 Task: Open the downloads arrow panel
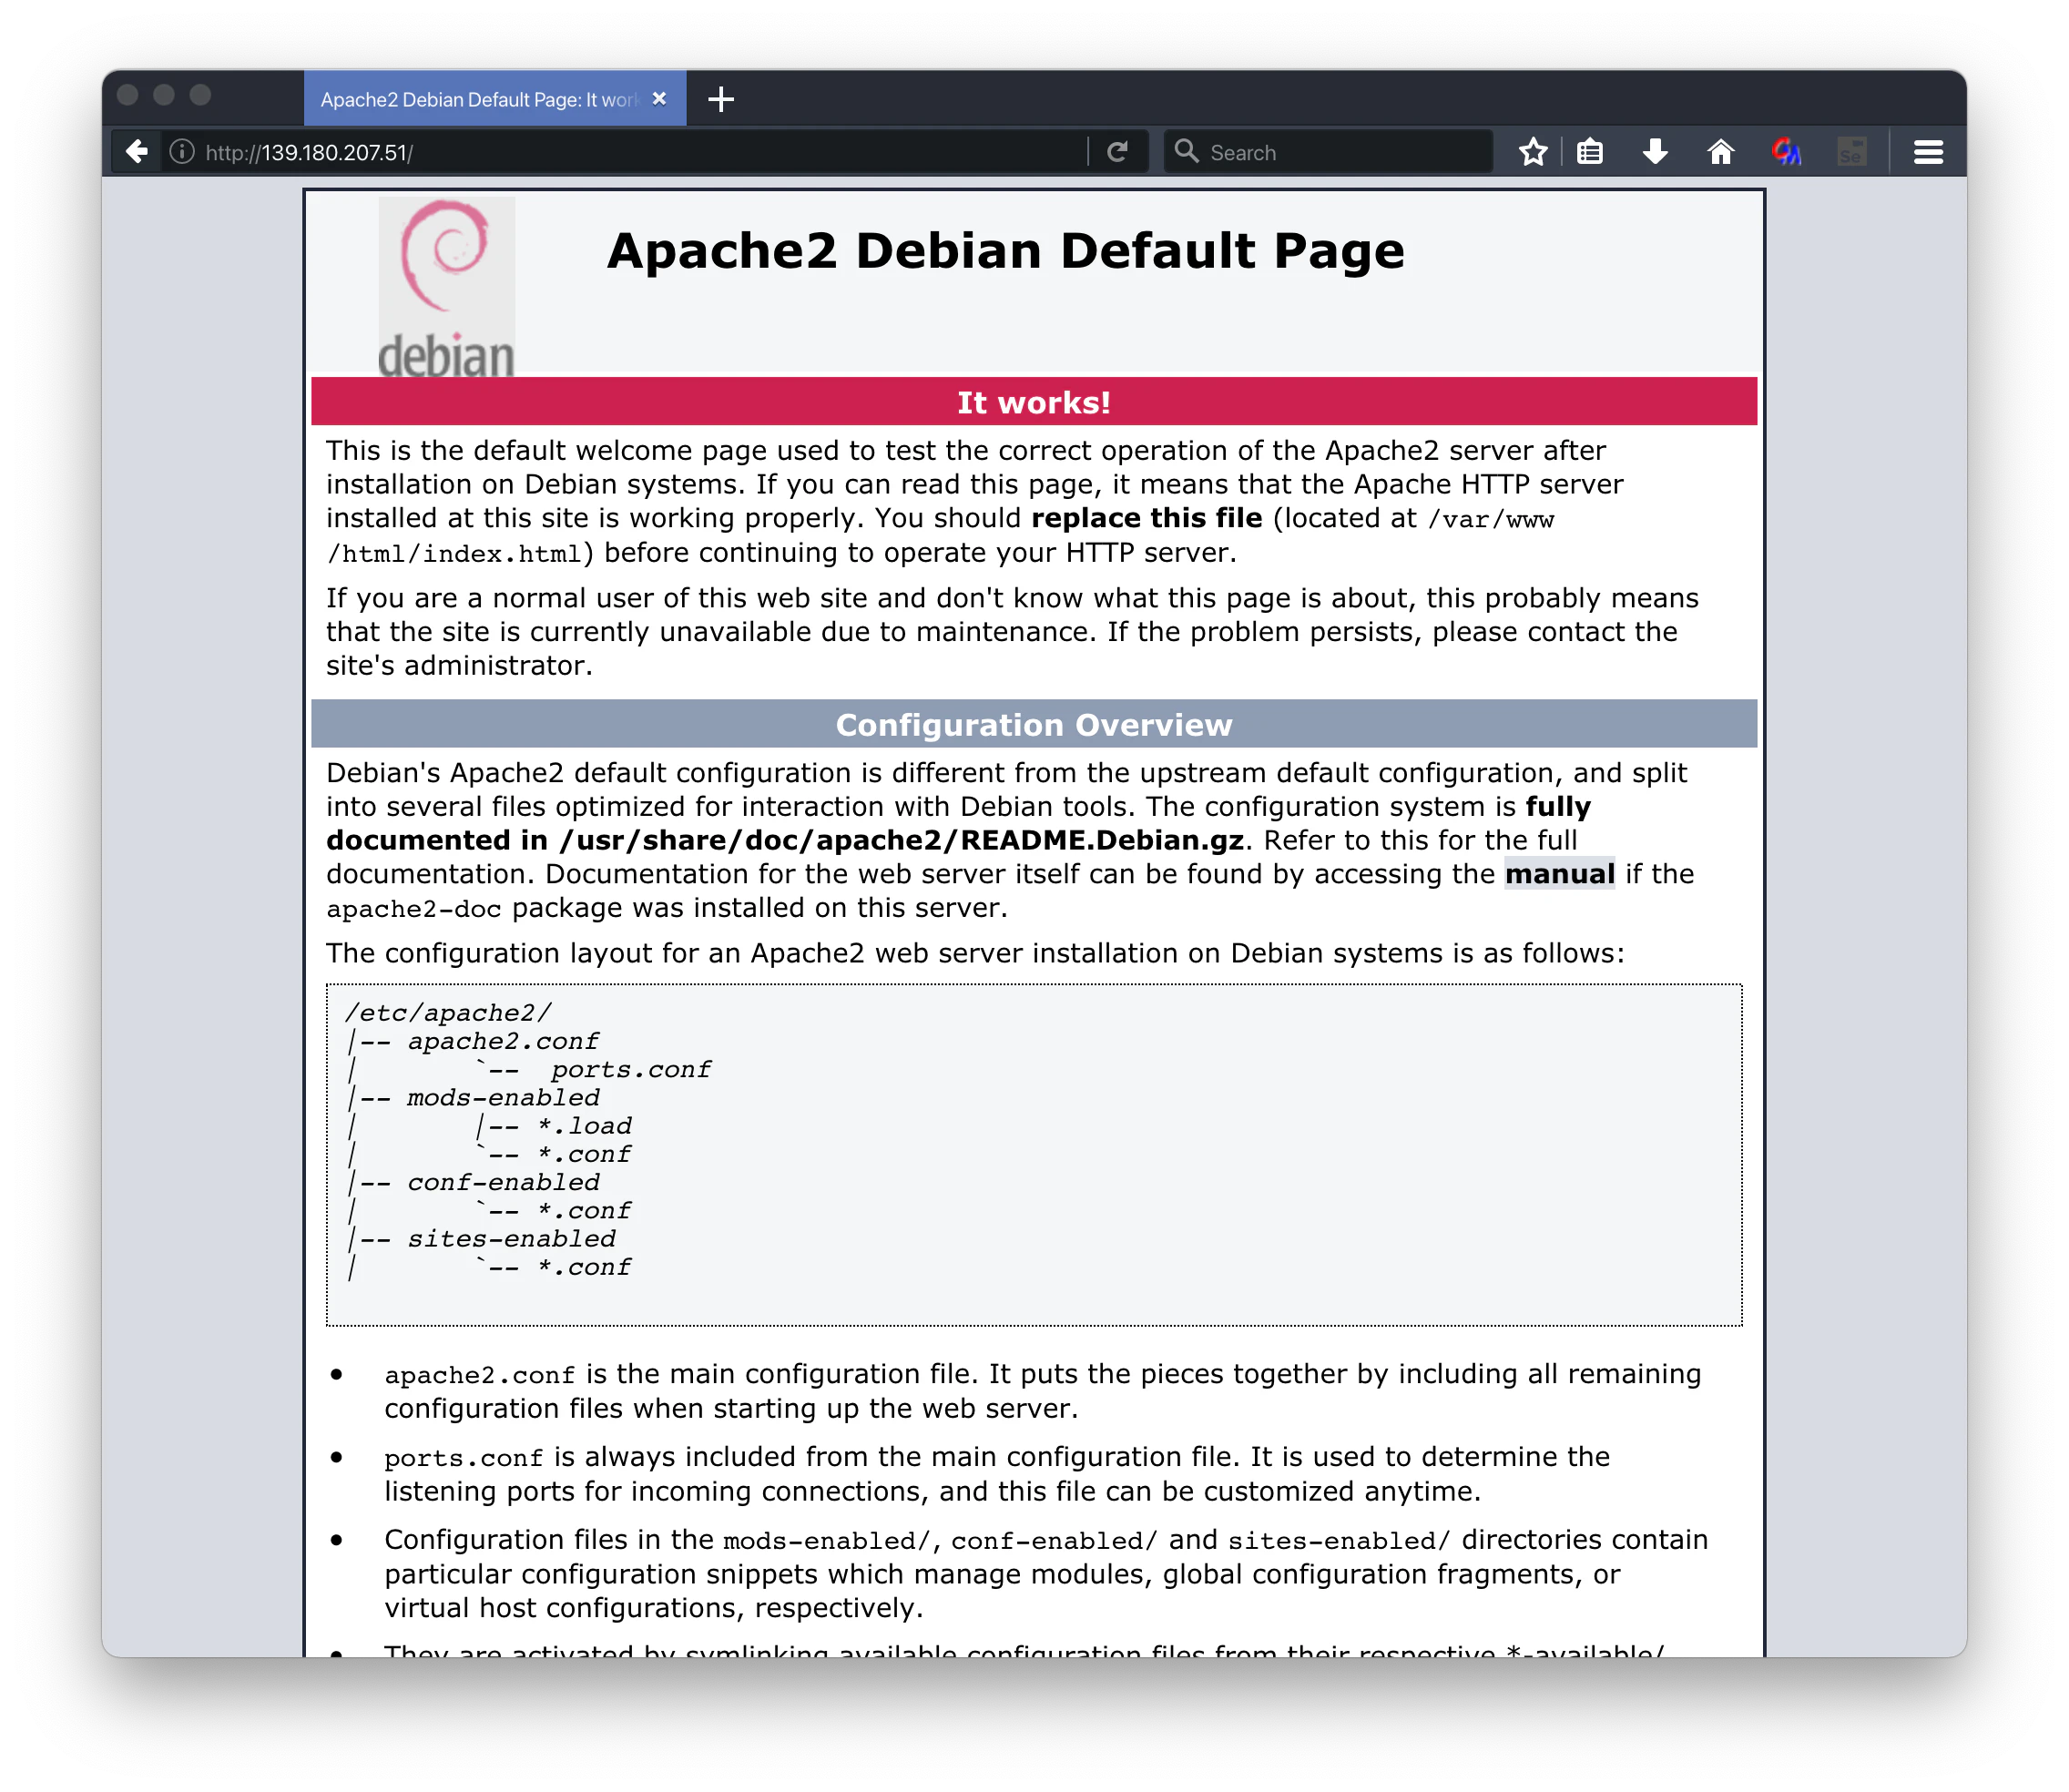[x=1655, y=152]
